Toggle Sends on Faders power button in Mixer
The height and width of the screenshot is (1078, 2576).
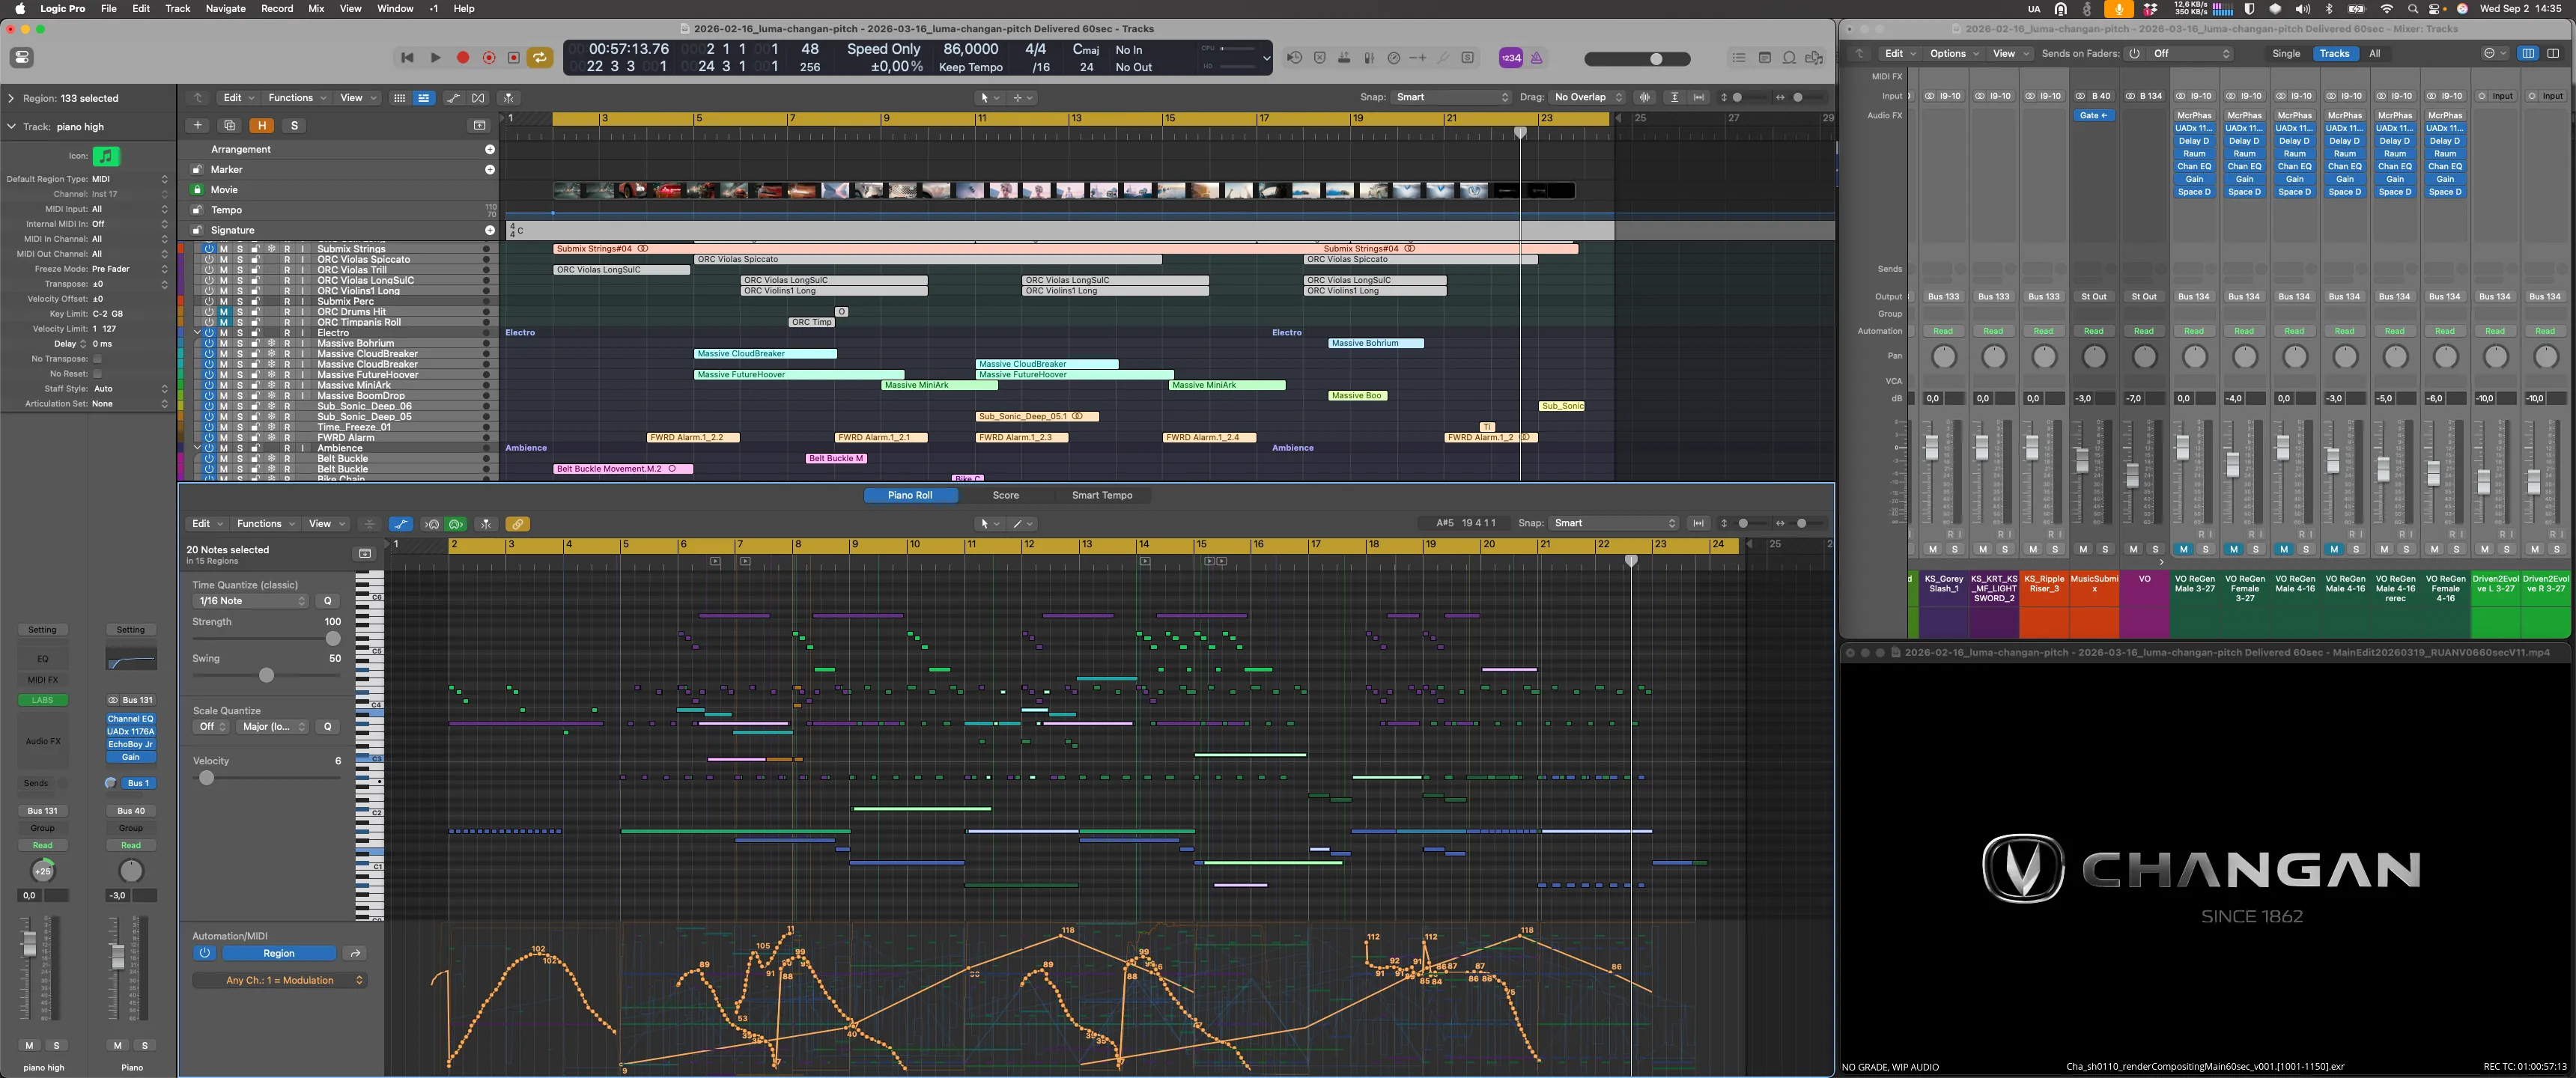coord(2134,54)
